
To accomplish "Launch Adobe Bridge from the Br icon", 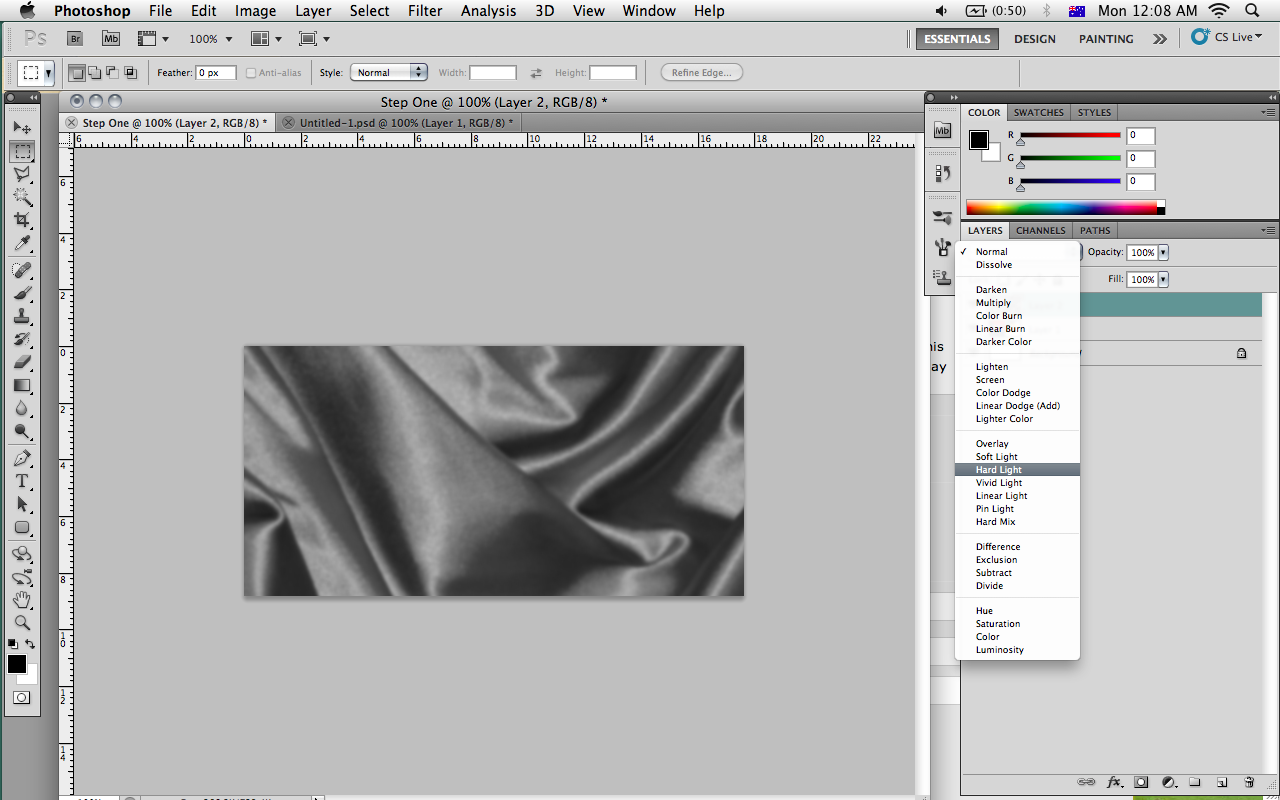I will point(75,39).
